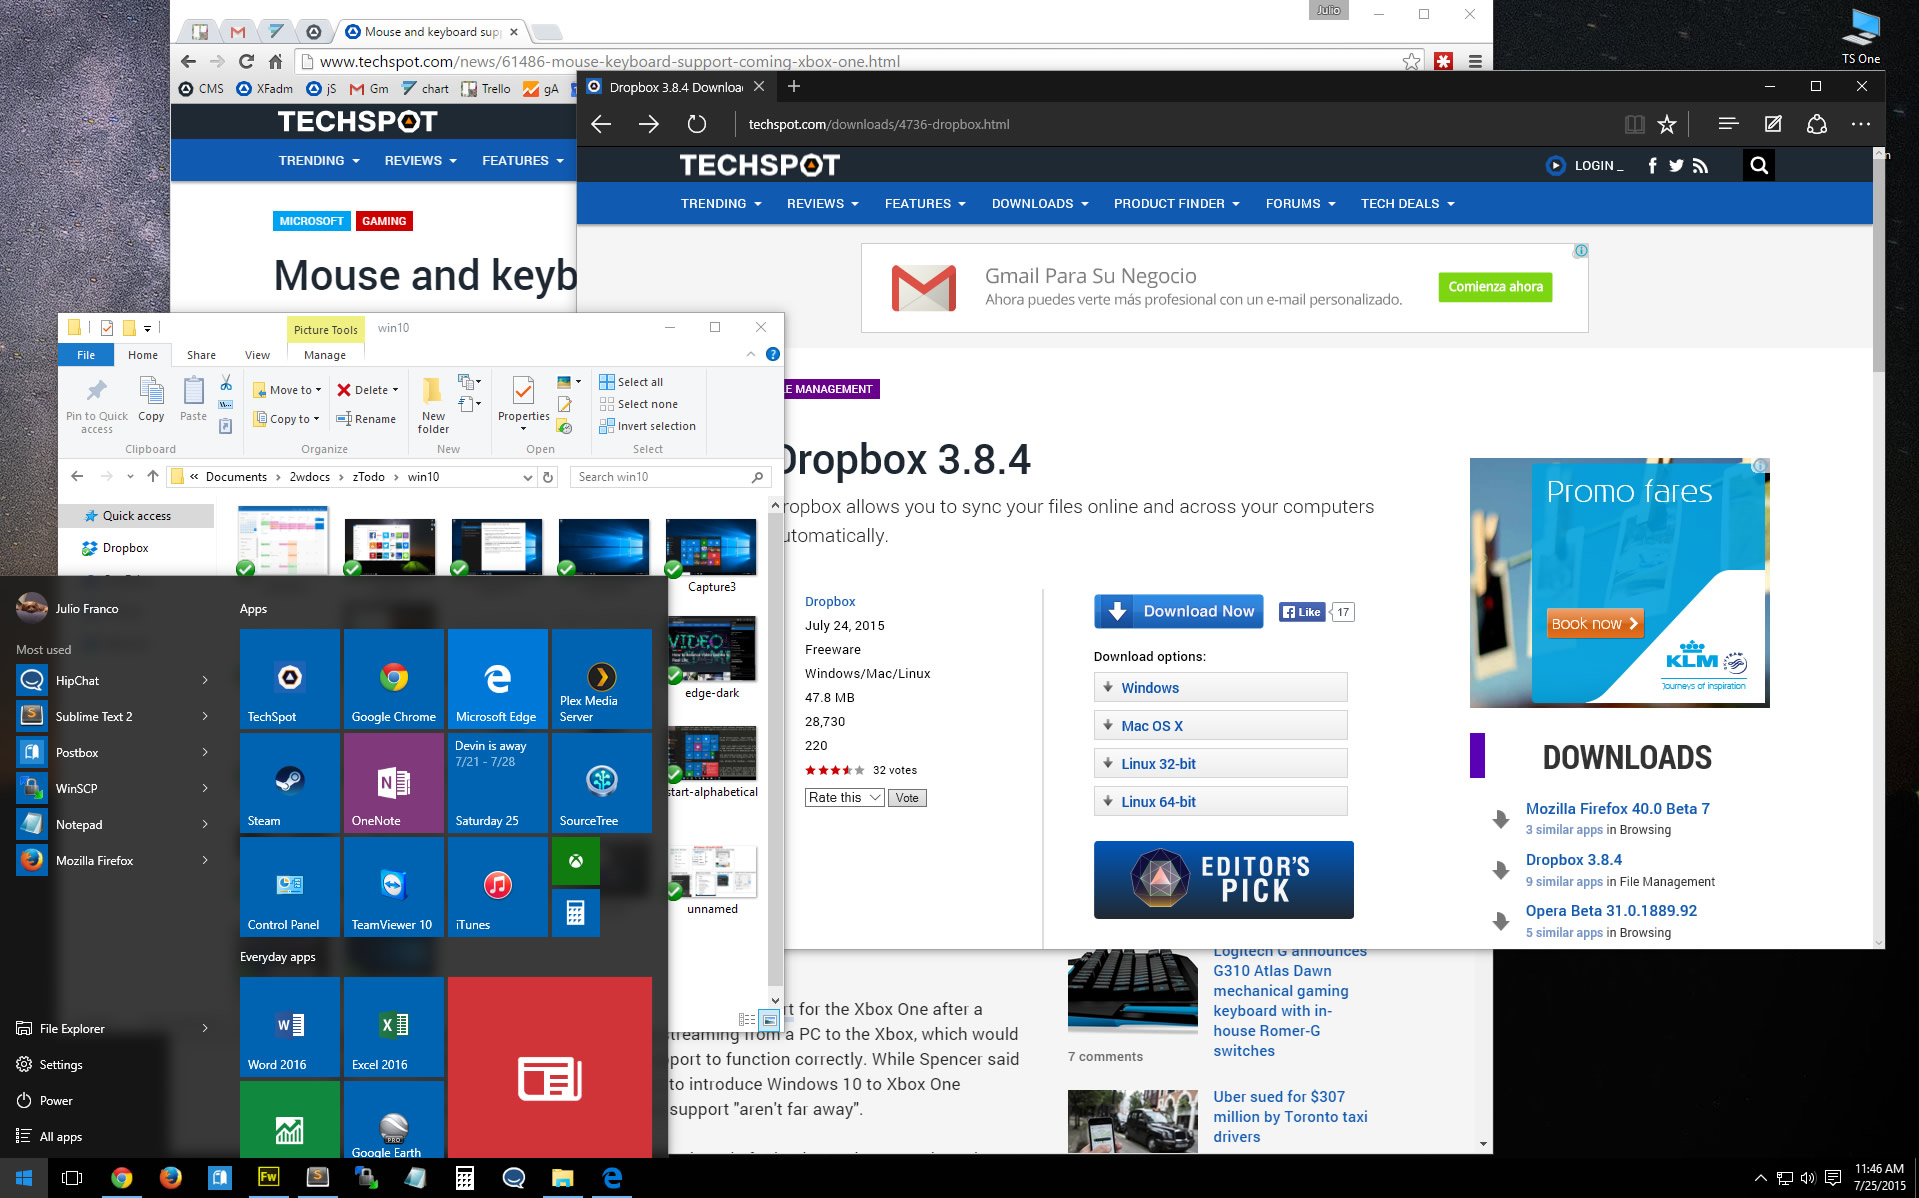Open the Mozilla Firefox 40.0 Beta 7 link

coord(1617,809)
